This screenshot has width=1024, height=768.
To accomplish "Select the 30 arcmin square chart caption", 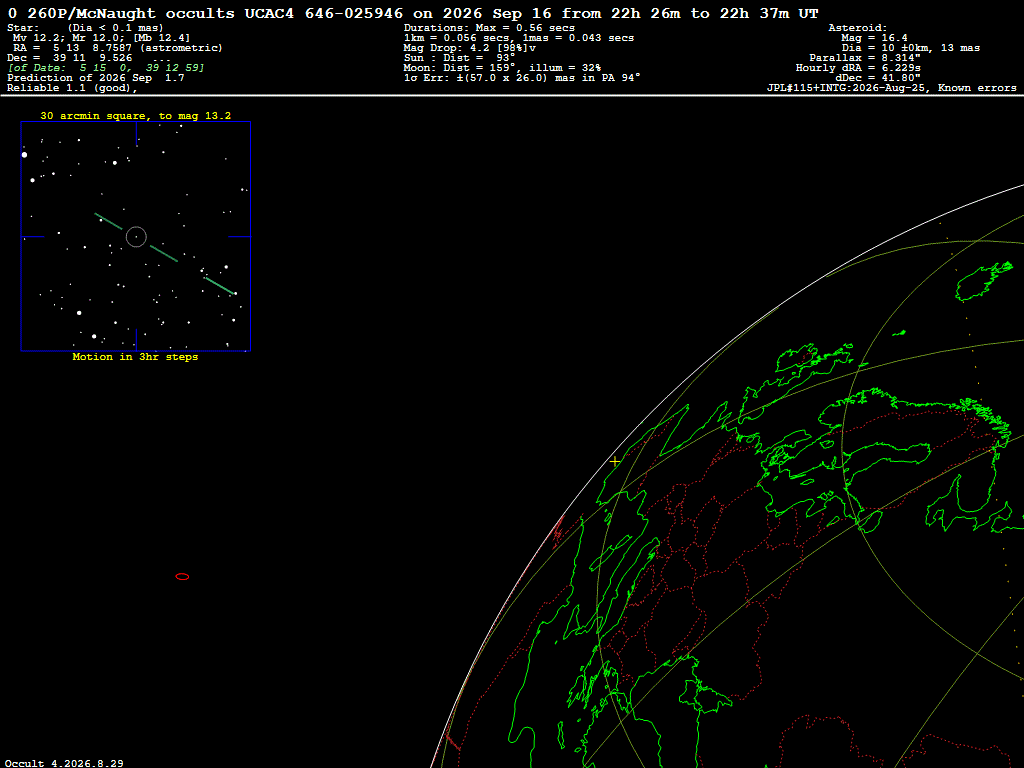I will (136, 116).
